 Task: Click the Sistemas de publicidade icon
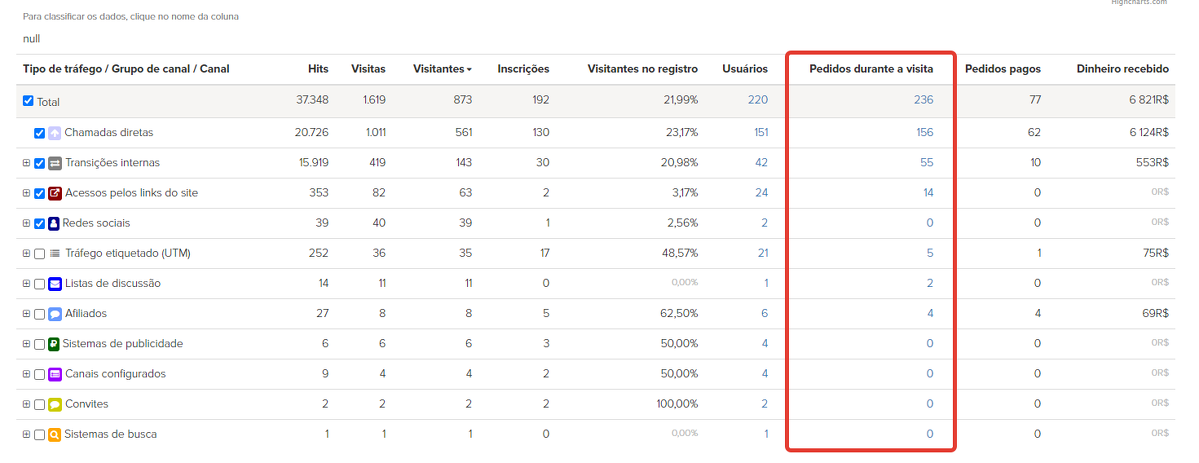(55, 344)
